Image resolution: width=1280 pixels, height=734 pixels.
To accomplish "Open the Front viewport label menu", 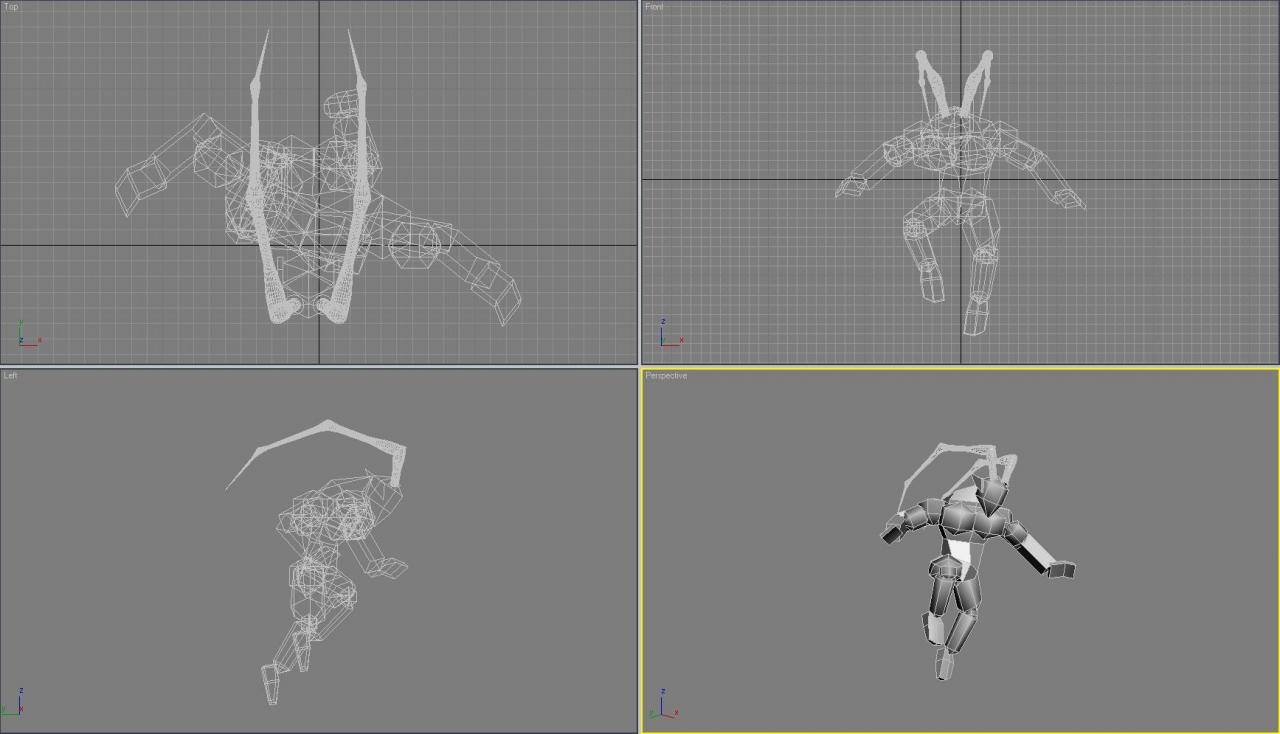I will 654,7.
